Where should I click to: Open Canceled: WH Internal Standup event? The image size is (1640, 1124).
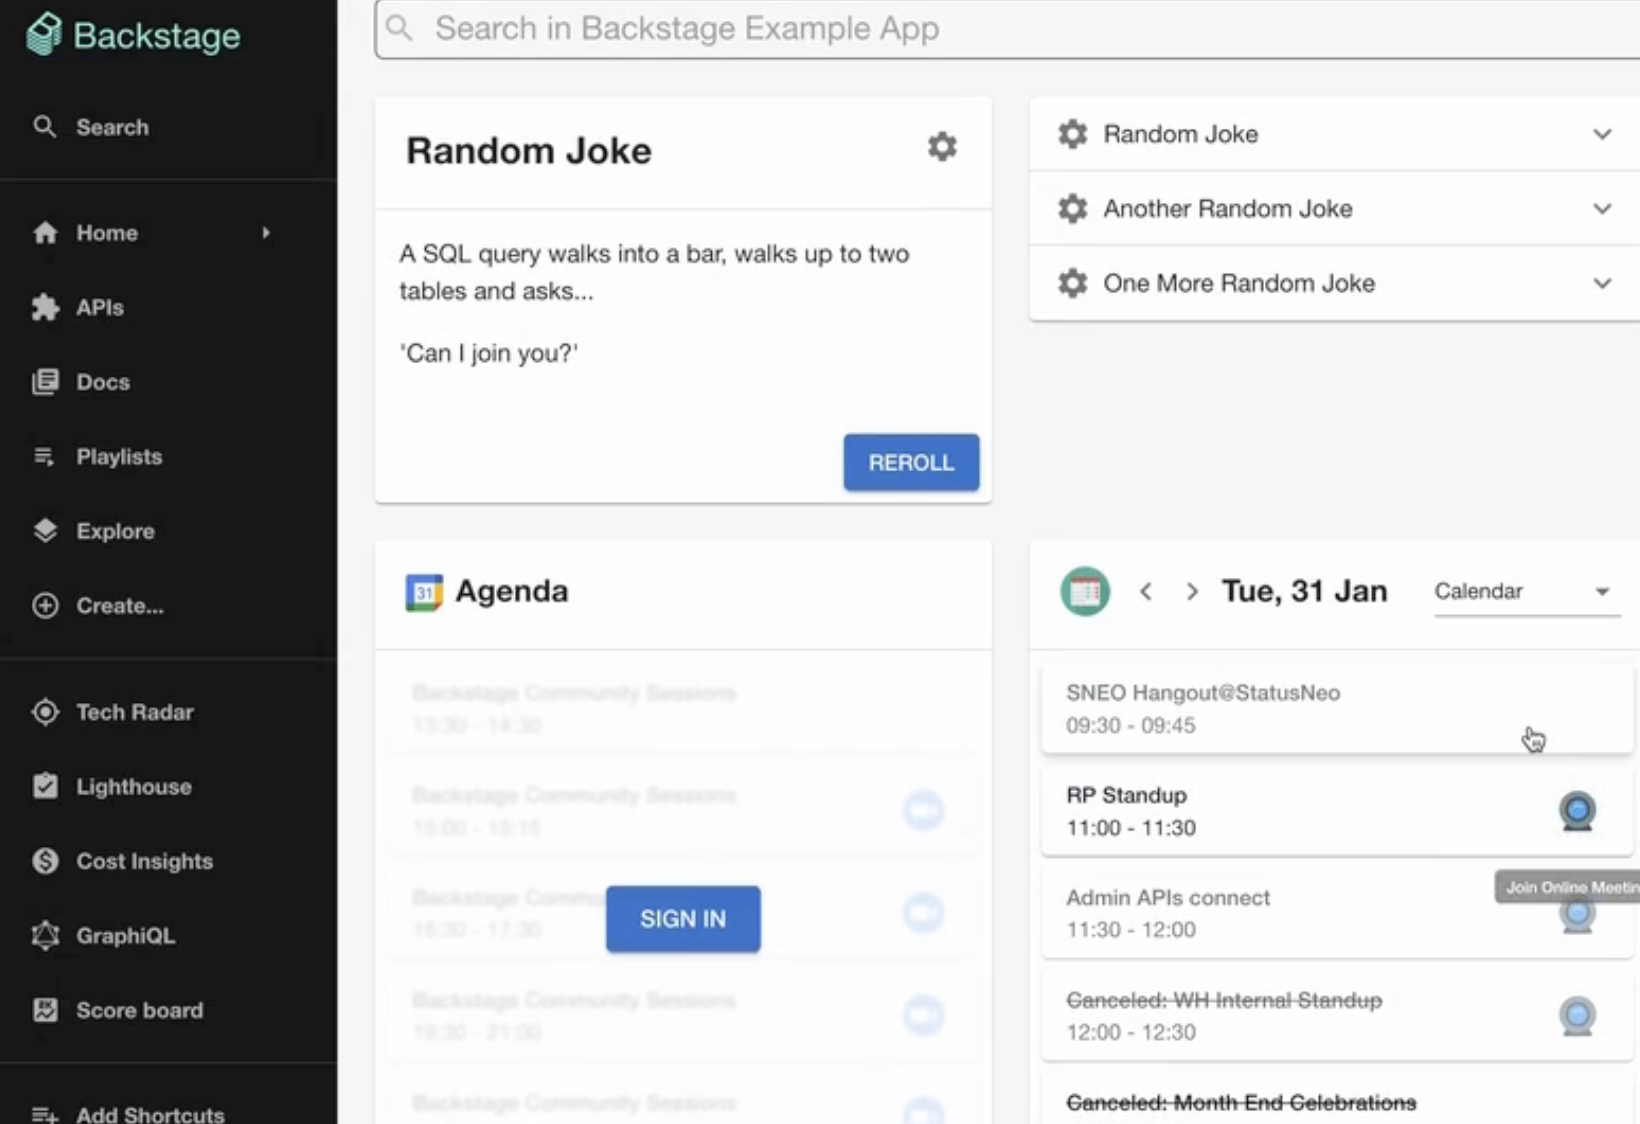coord(1337,1016)
